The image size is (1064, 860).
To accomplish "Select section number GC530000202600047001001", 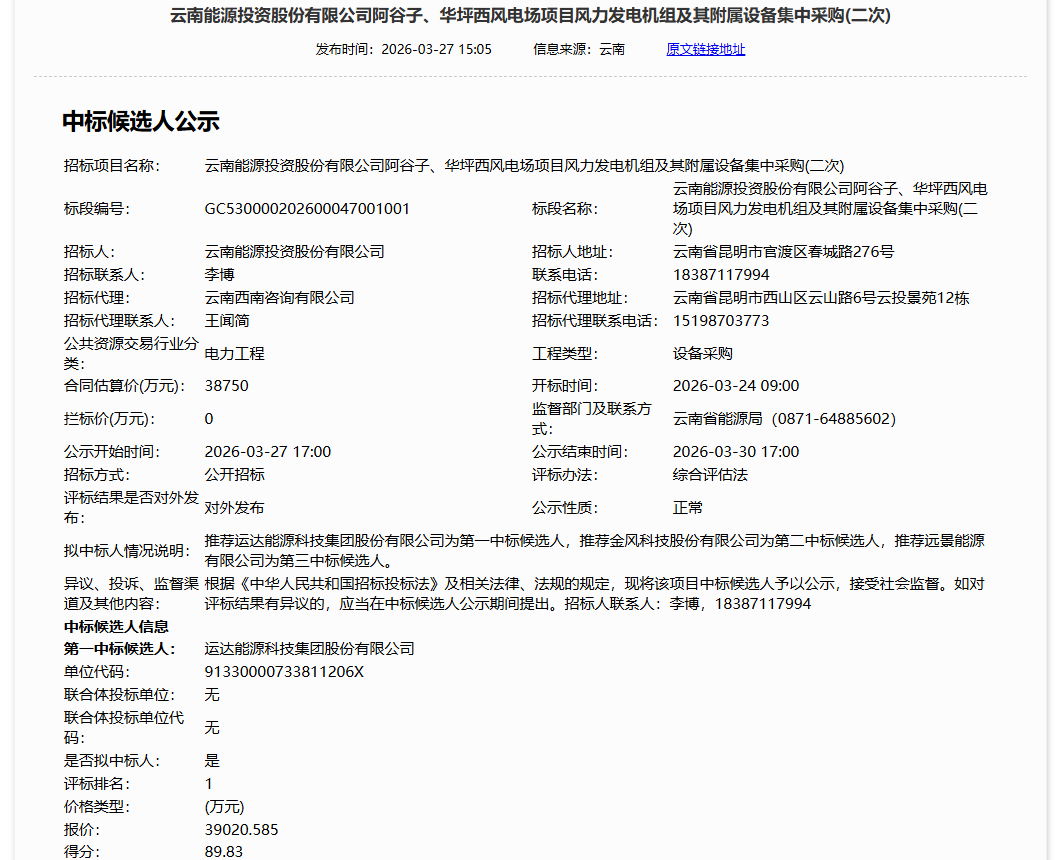I will [307, 208].
